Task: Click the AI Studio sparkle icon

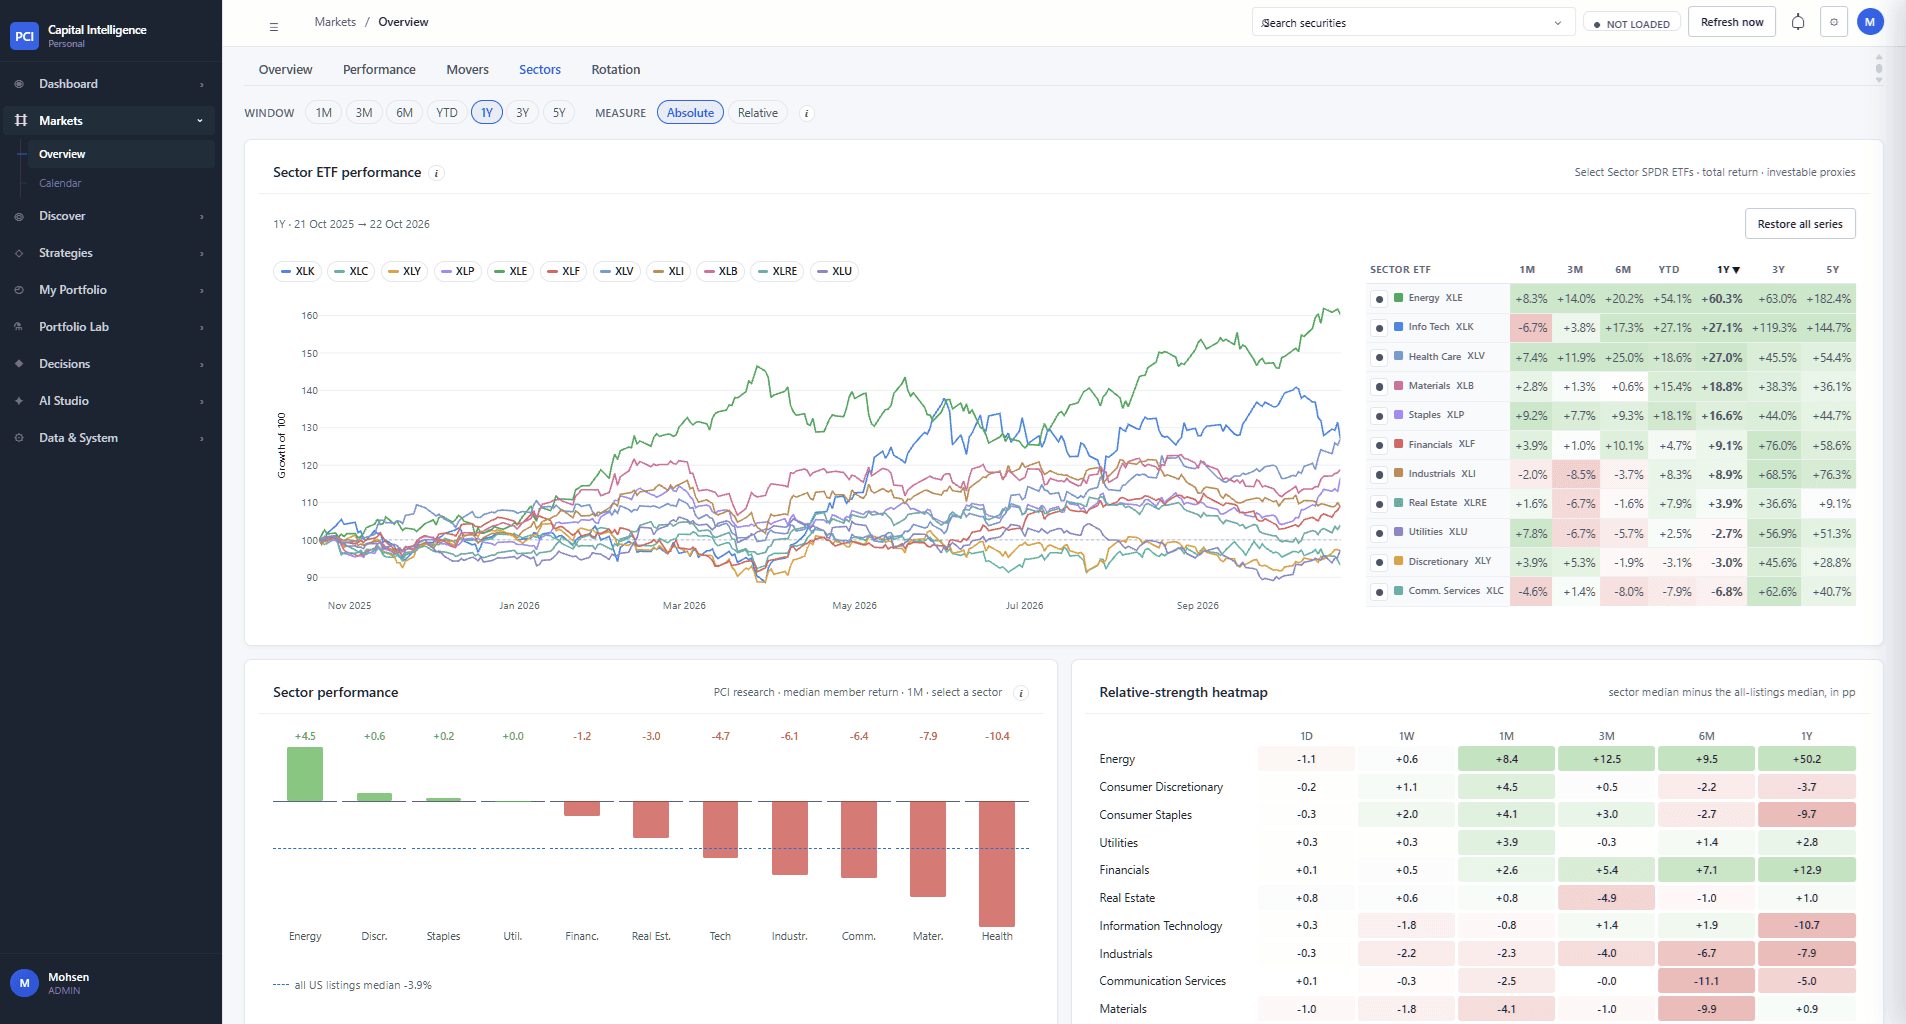Action: click(x=19, y=401)
